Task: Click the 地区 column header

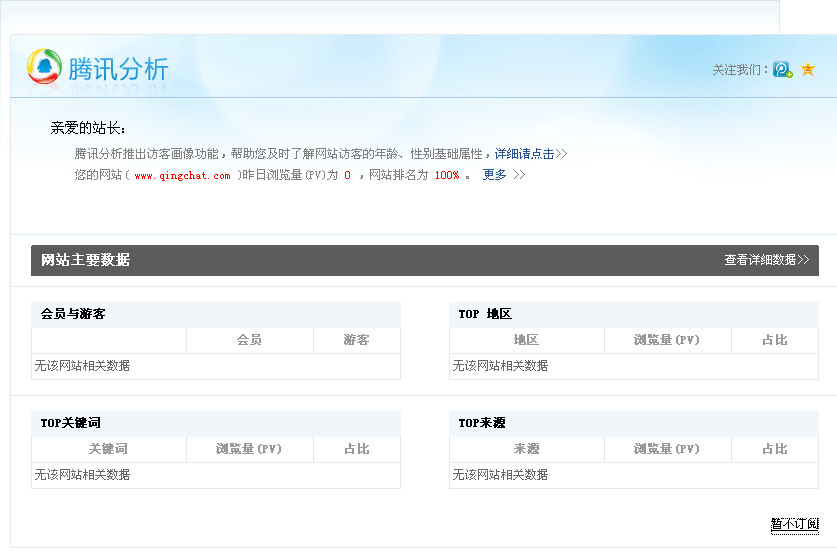Action: [526, 340]
